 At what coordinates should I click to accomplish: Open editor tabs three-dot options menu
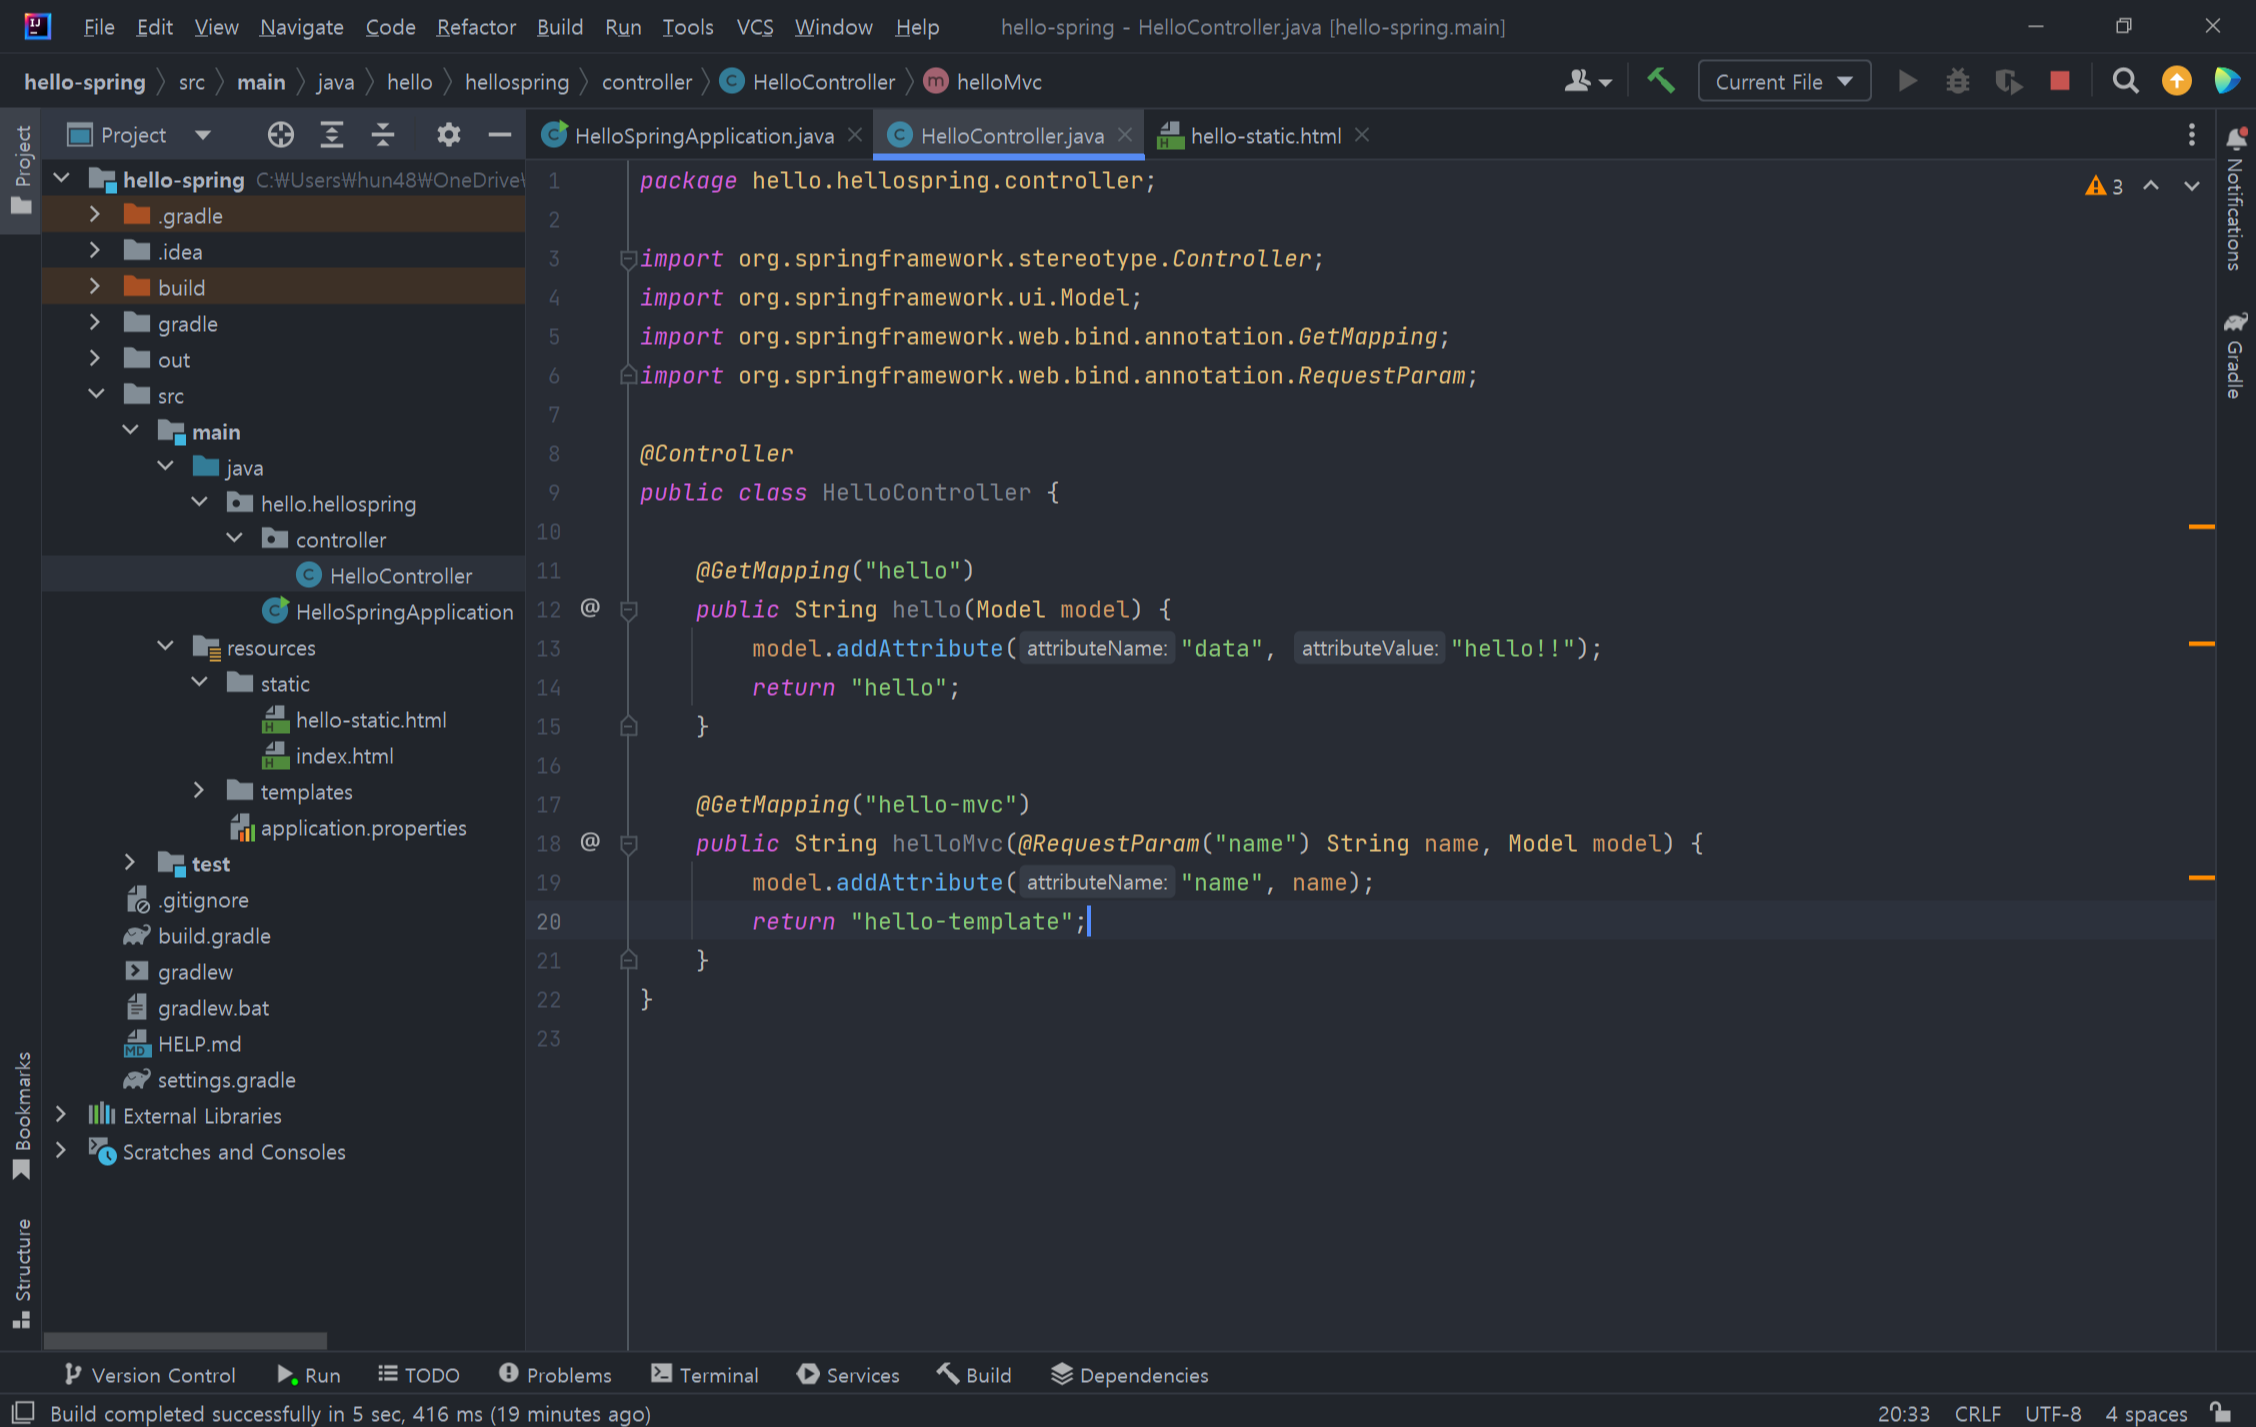(x=2191, y=135)
